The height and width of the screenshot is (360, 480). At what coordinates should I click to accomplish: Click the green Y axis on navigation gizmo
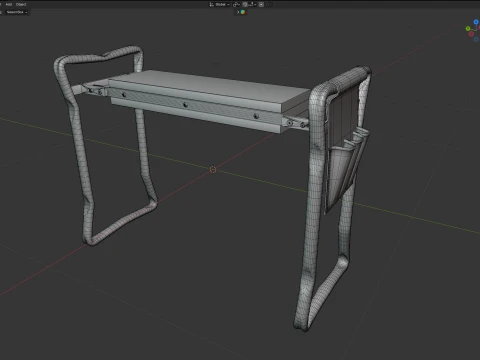[x=468, y=29]
